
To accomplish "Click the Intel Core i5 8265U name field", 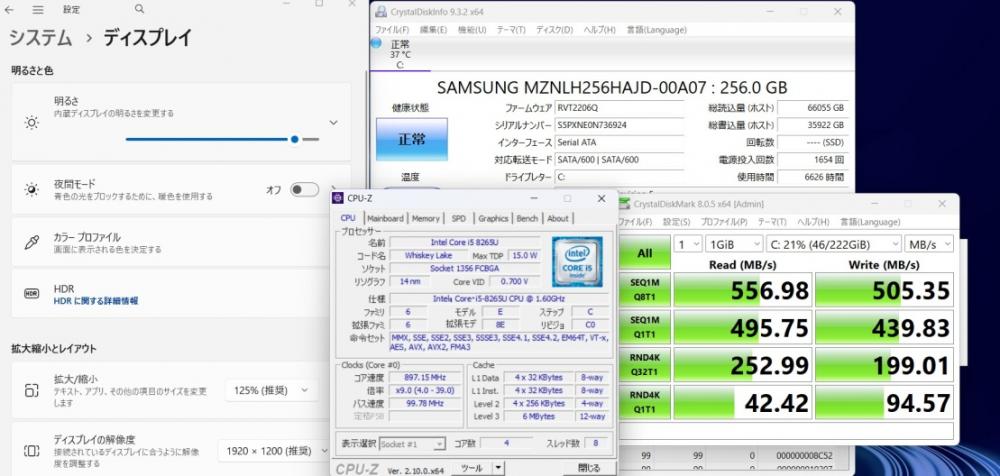I will pos(464,242).
